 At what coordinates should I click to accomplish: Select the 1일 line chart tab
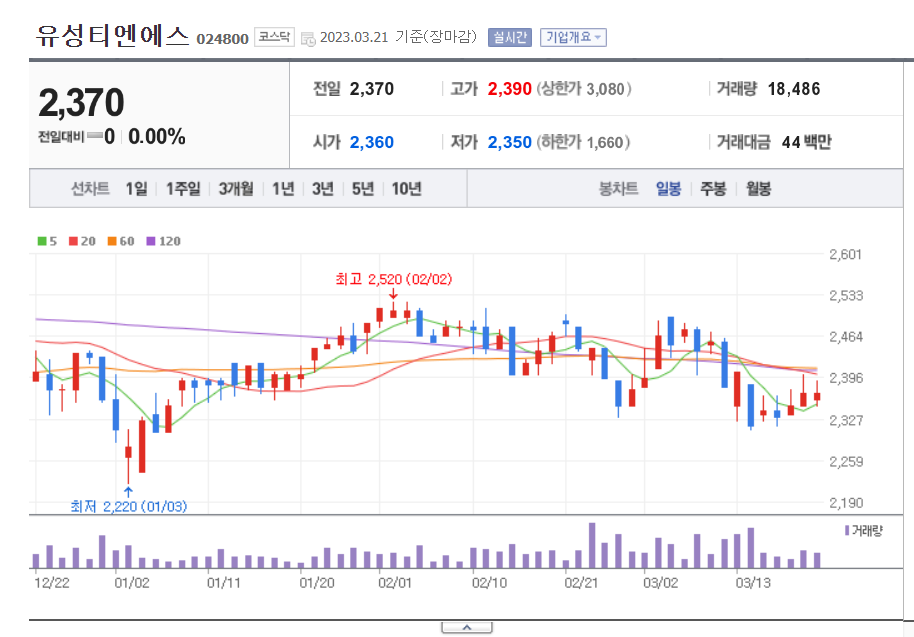pos(136,189)
